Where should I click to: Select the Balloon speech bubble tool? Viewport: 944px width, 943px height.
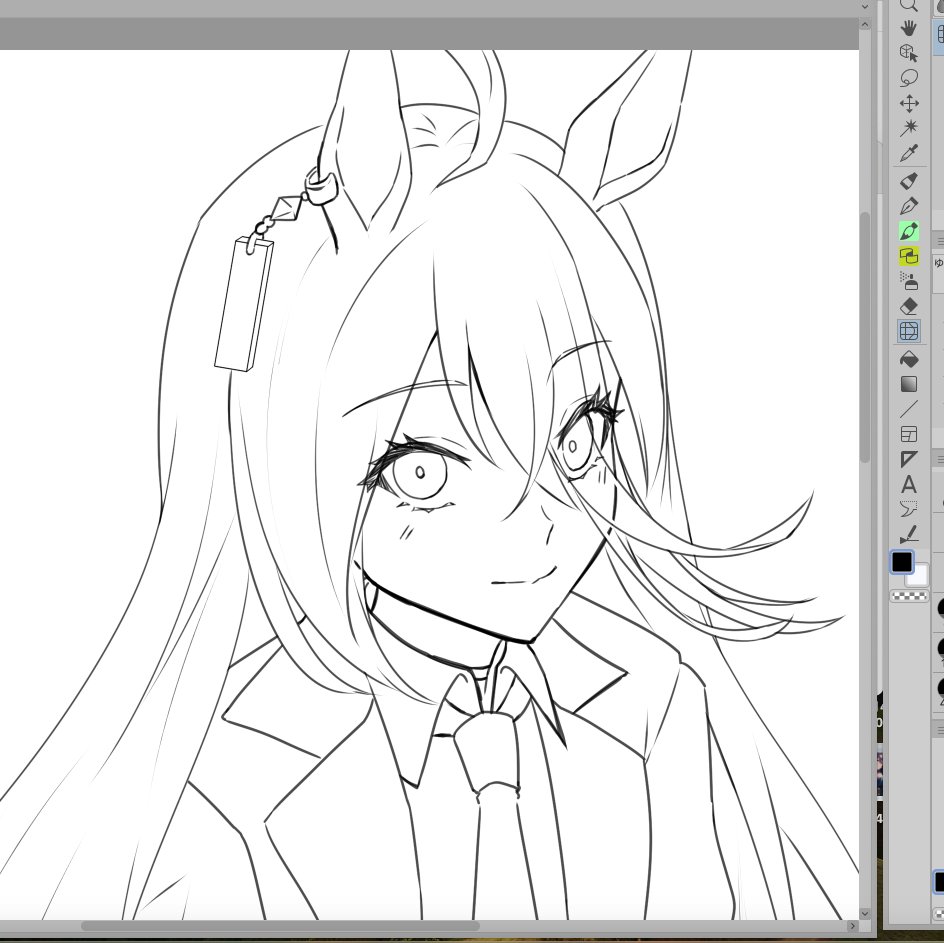point(908,509)
